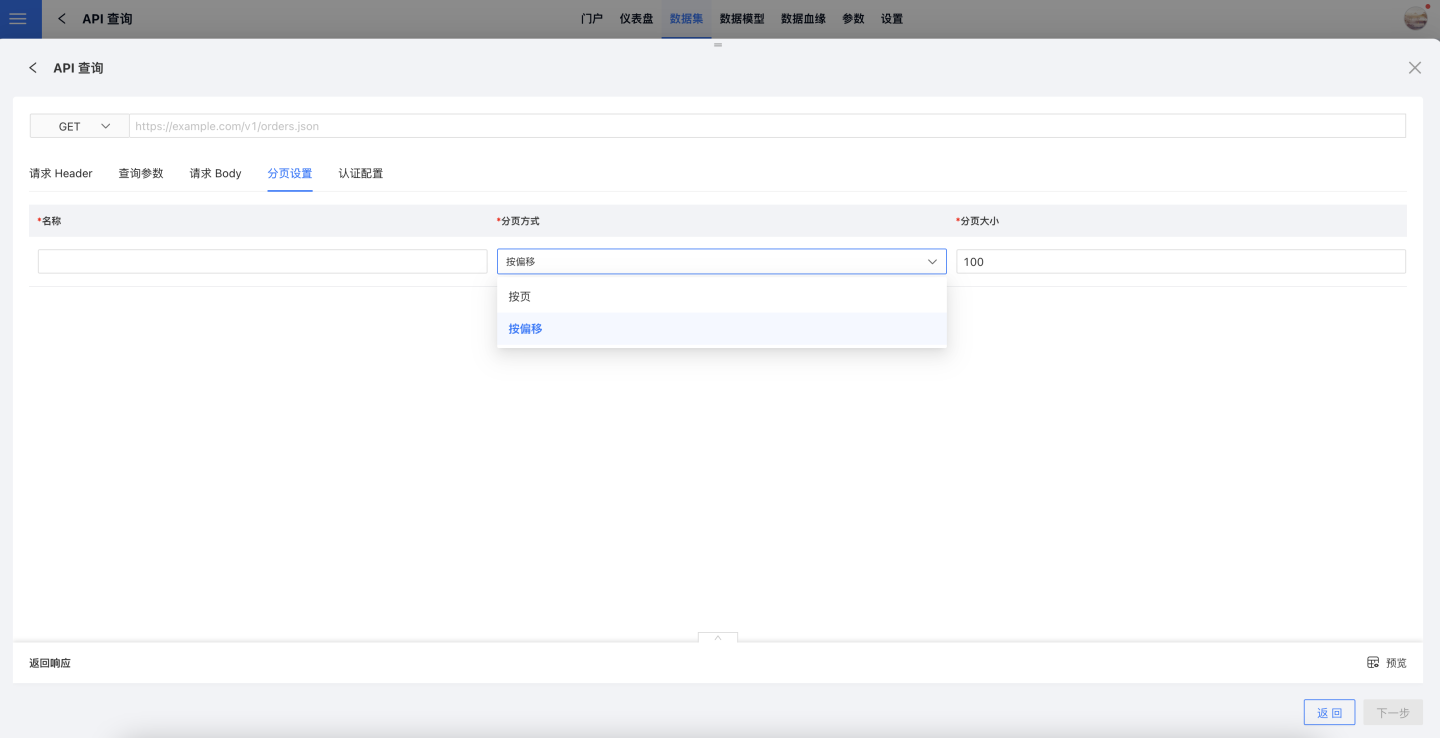1440x738 pixels.
Task: Open the hamburger menu icon
Action: (x=18, y=19)
